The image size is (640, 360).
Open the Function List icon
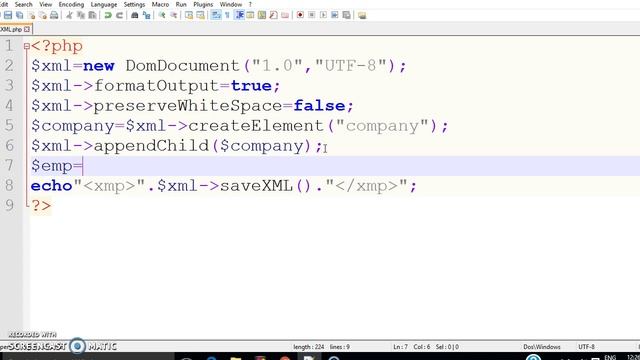tap(273, 16)
